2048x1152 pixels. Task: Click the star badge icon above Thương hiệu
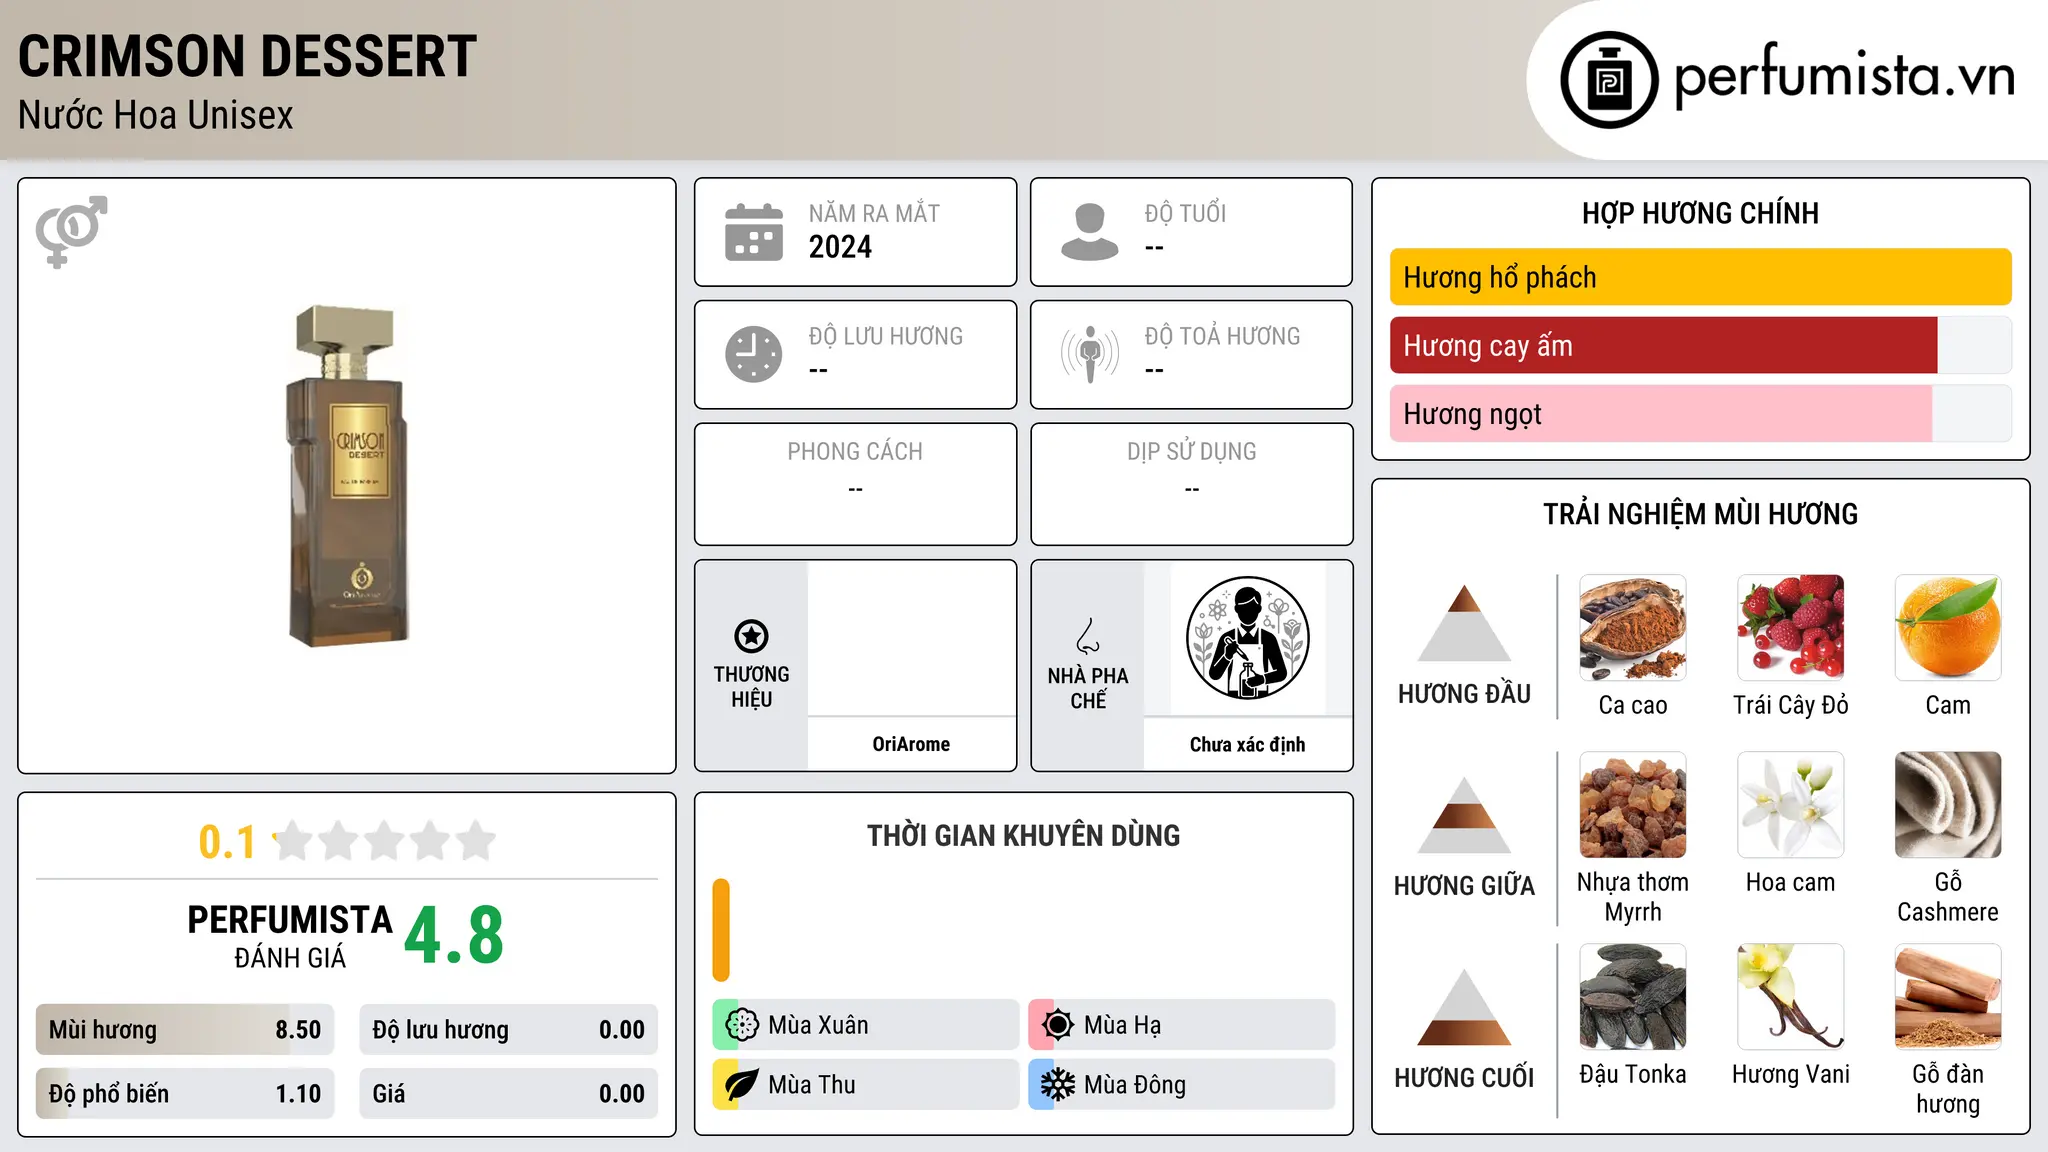pyautogui.click(x=751, y=636)
